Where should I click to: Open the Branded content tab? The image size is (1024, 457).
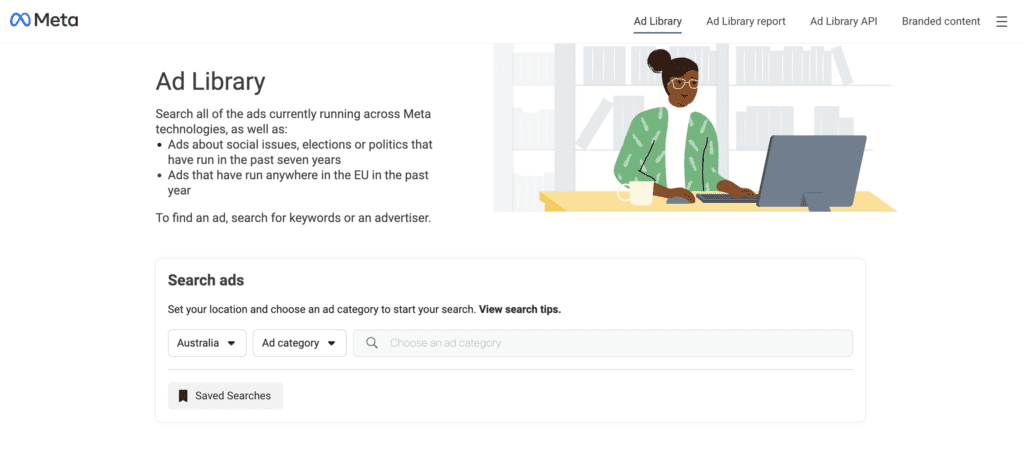(x=941, y=22)
